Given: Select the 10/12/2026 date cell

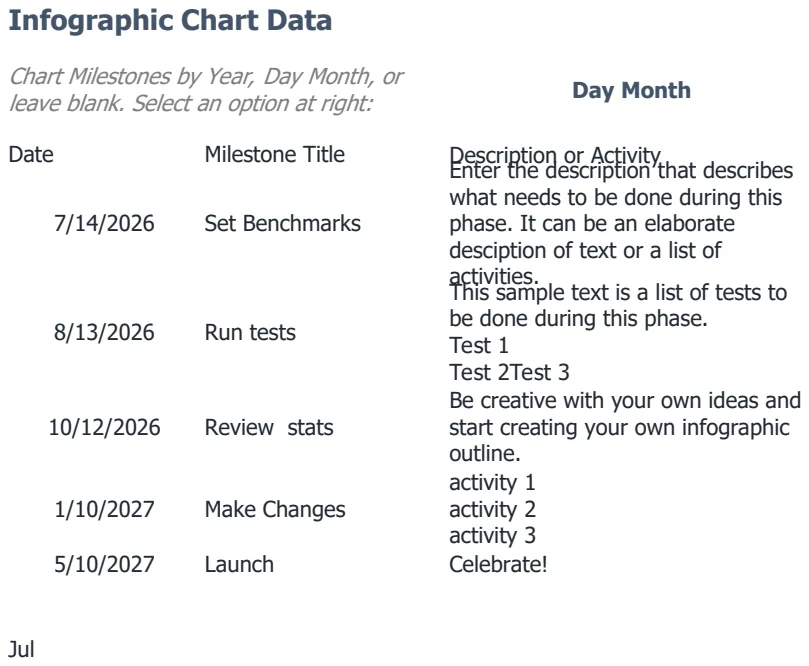Looking at the screenshot, I should tap(104, 427).
